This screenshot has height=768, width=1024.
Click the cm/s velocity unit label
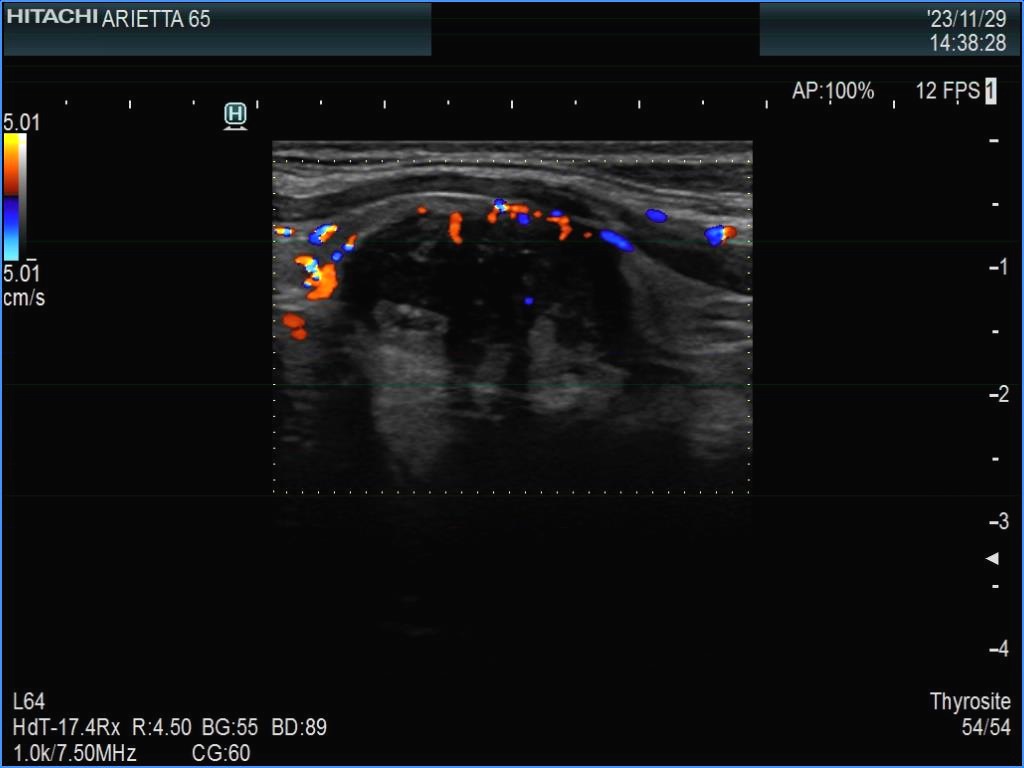click(x=23, y=298)
